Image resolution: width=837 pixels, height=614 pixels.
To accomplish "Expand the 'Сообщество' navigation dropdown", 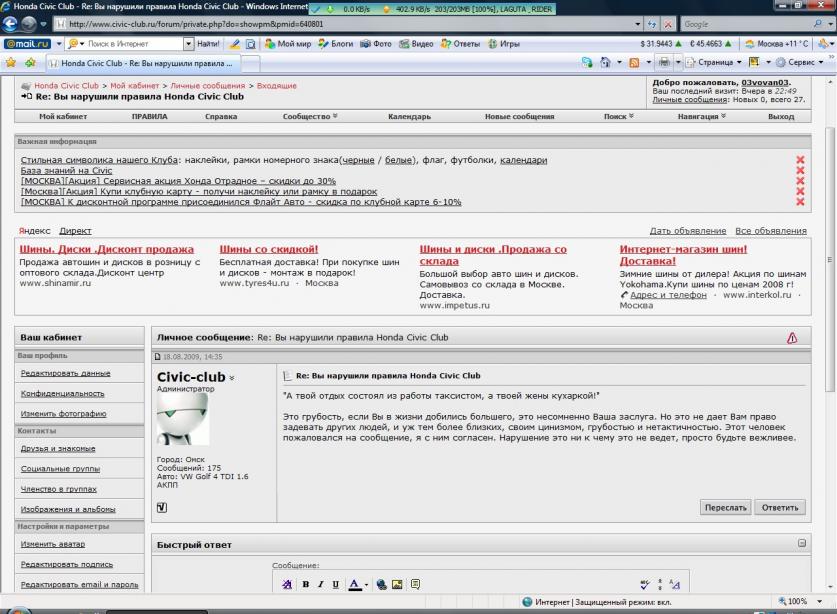I will click(x=310, y=117).
